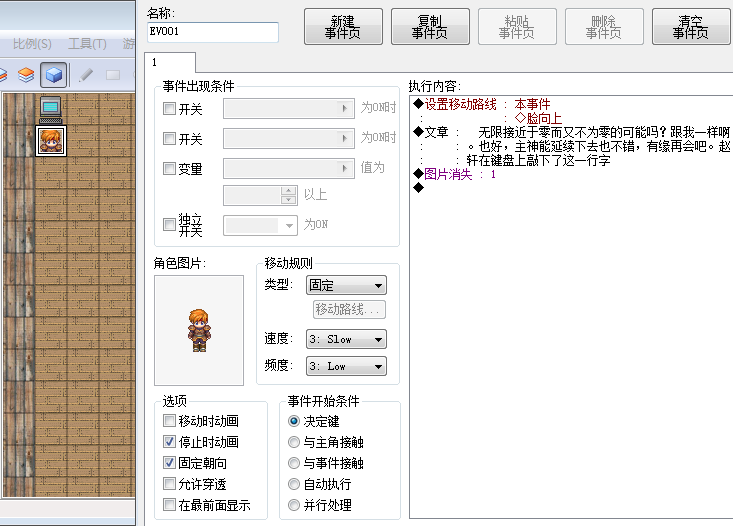Click the 移动路线... button
733x526 pixels.
click(x=349, y=310)
